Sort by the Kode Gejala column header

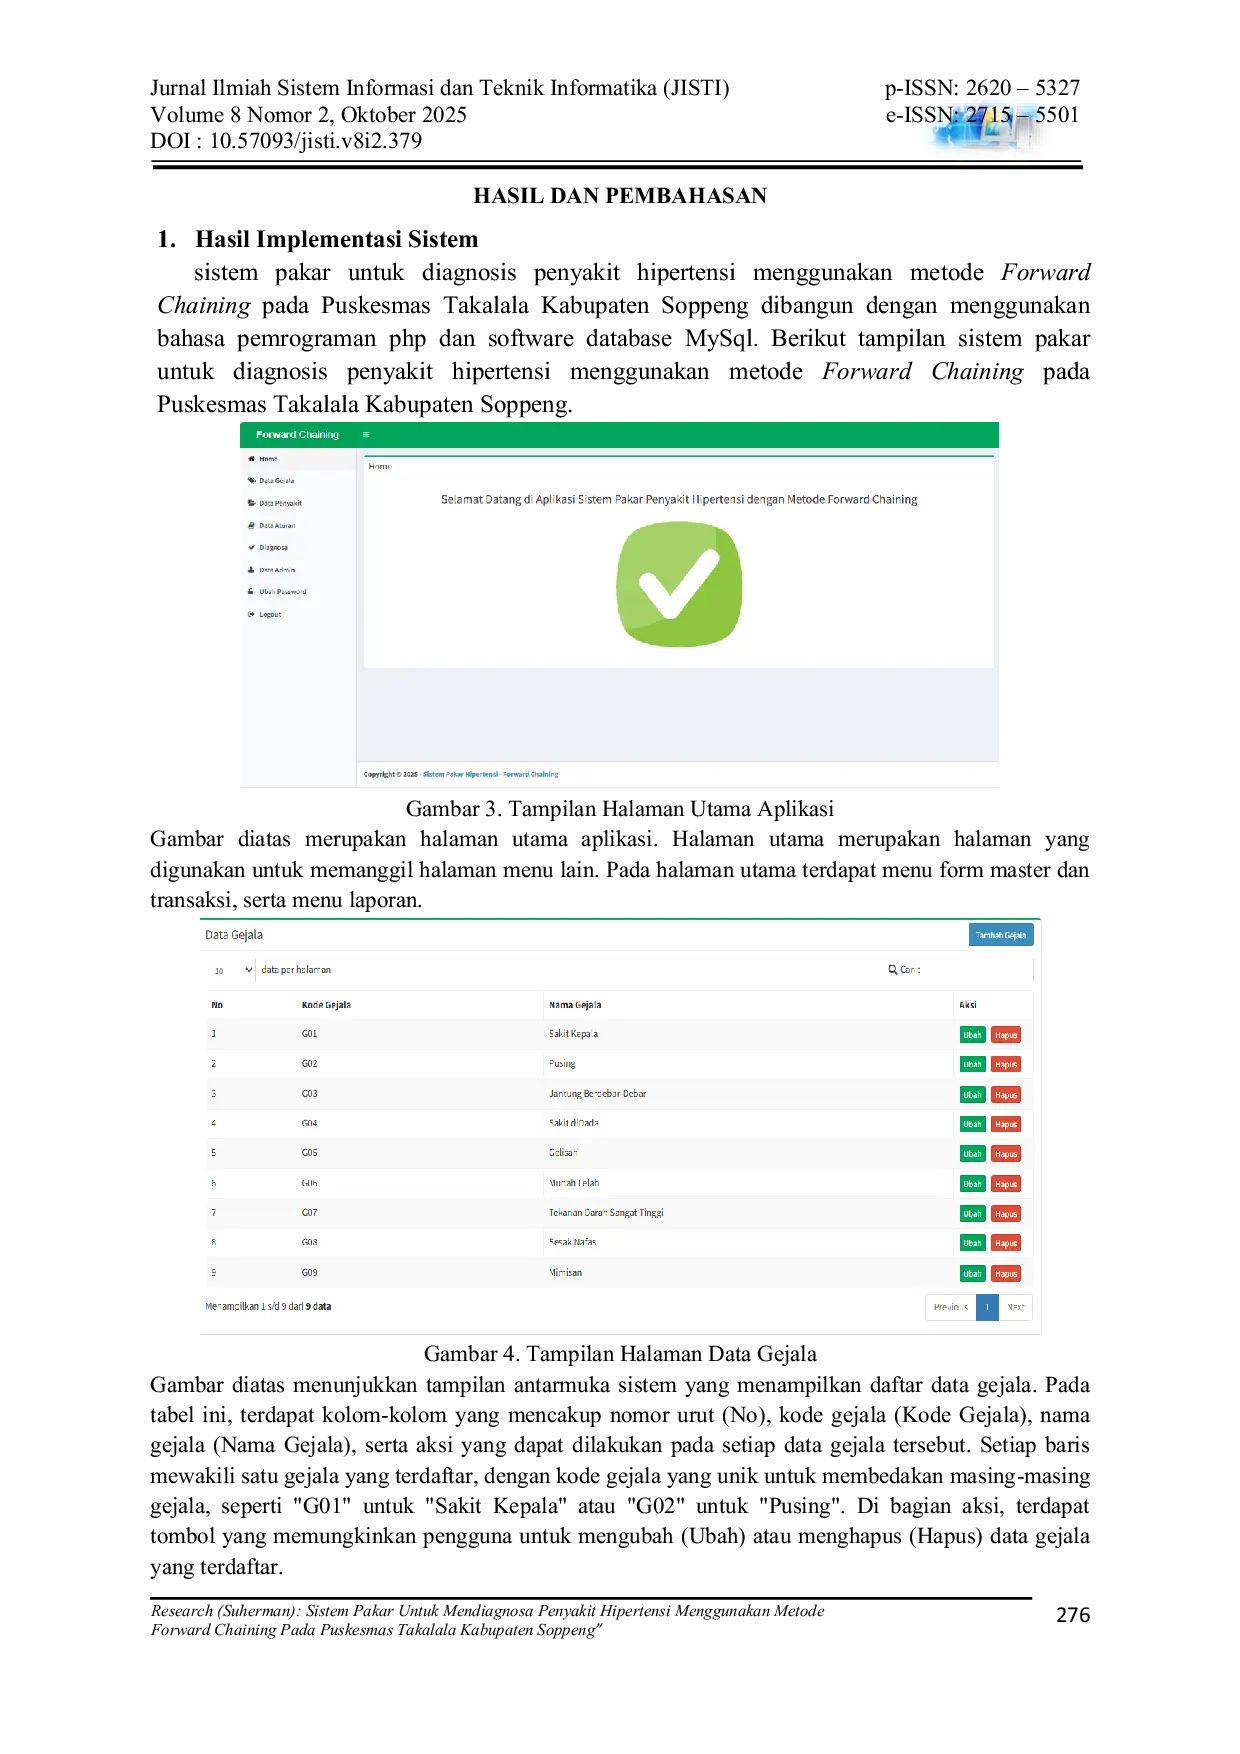(x=326, y=1005)
